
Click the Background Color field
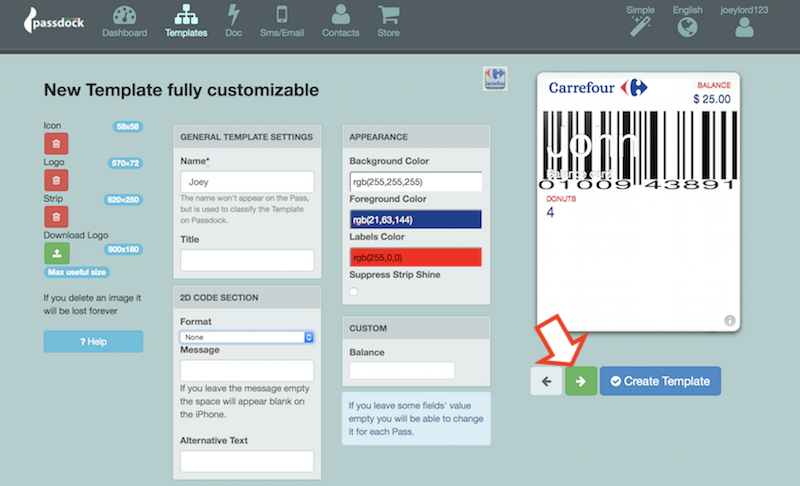coord(415,182)
